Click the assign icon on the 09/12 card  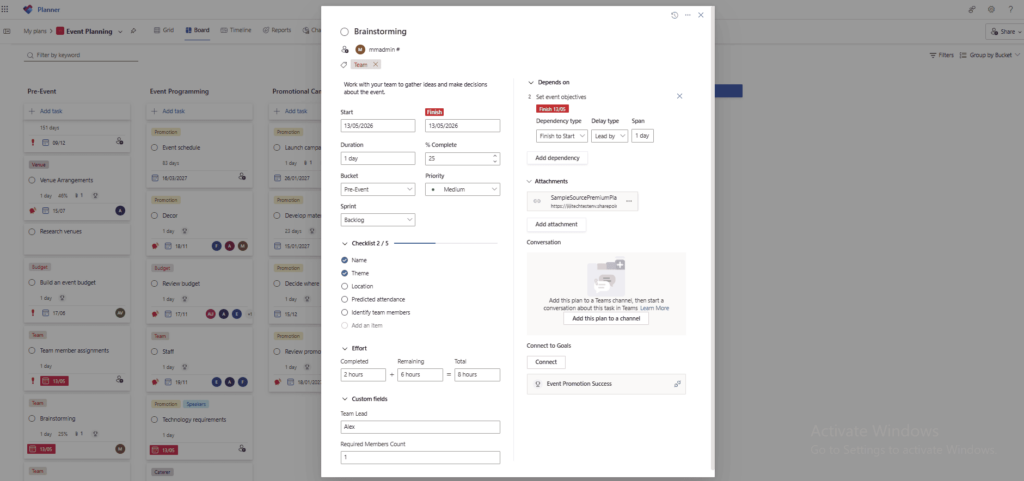pos(120,141)
